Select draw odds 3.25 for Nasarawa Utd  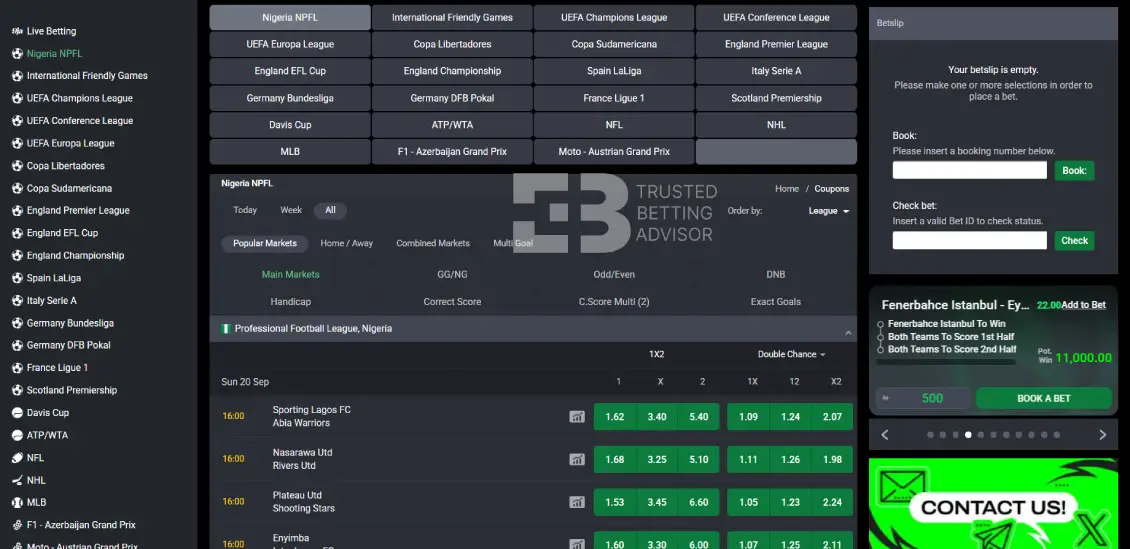click(x=657, y=460)
